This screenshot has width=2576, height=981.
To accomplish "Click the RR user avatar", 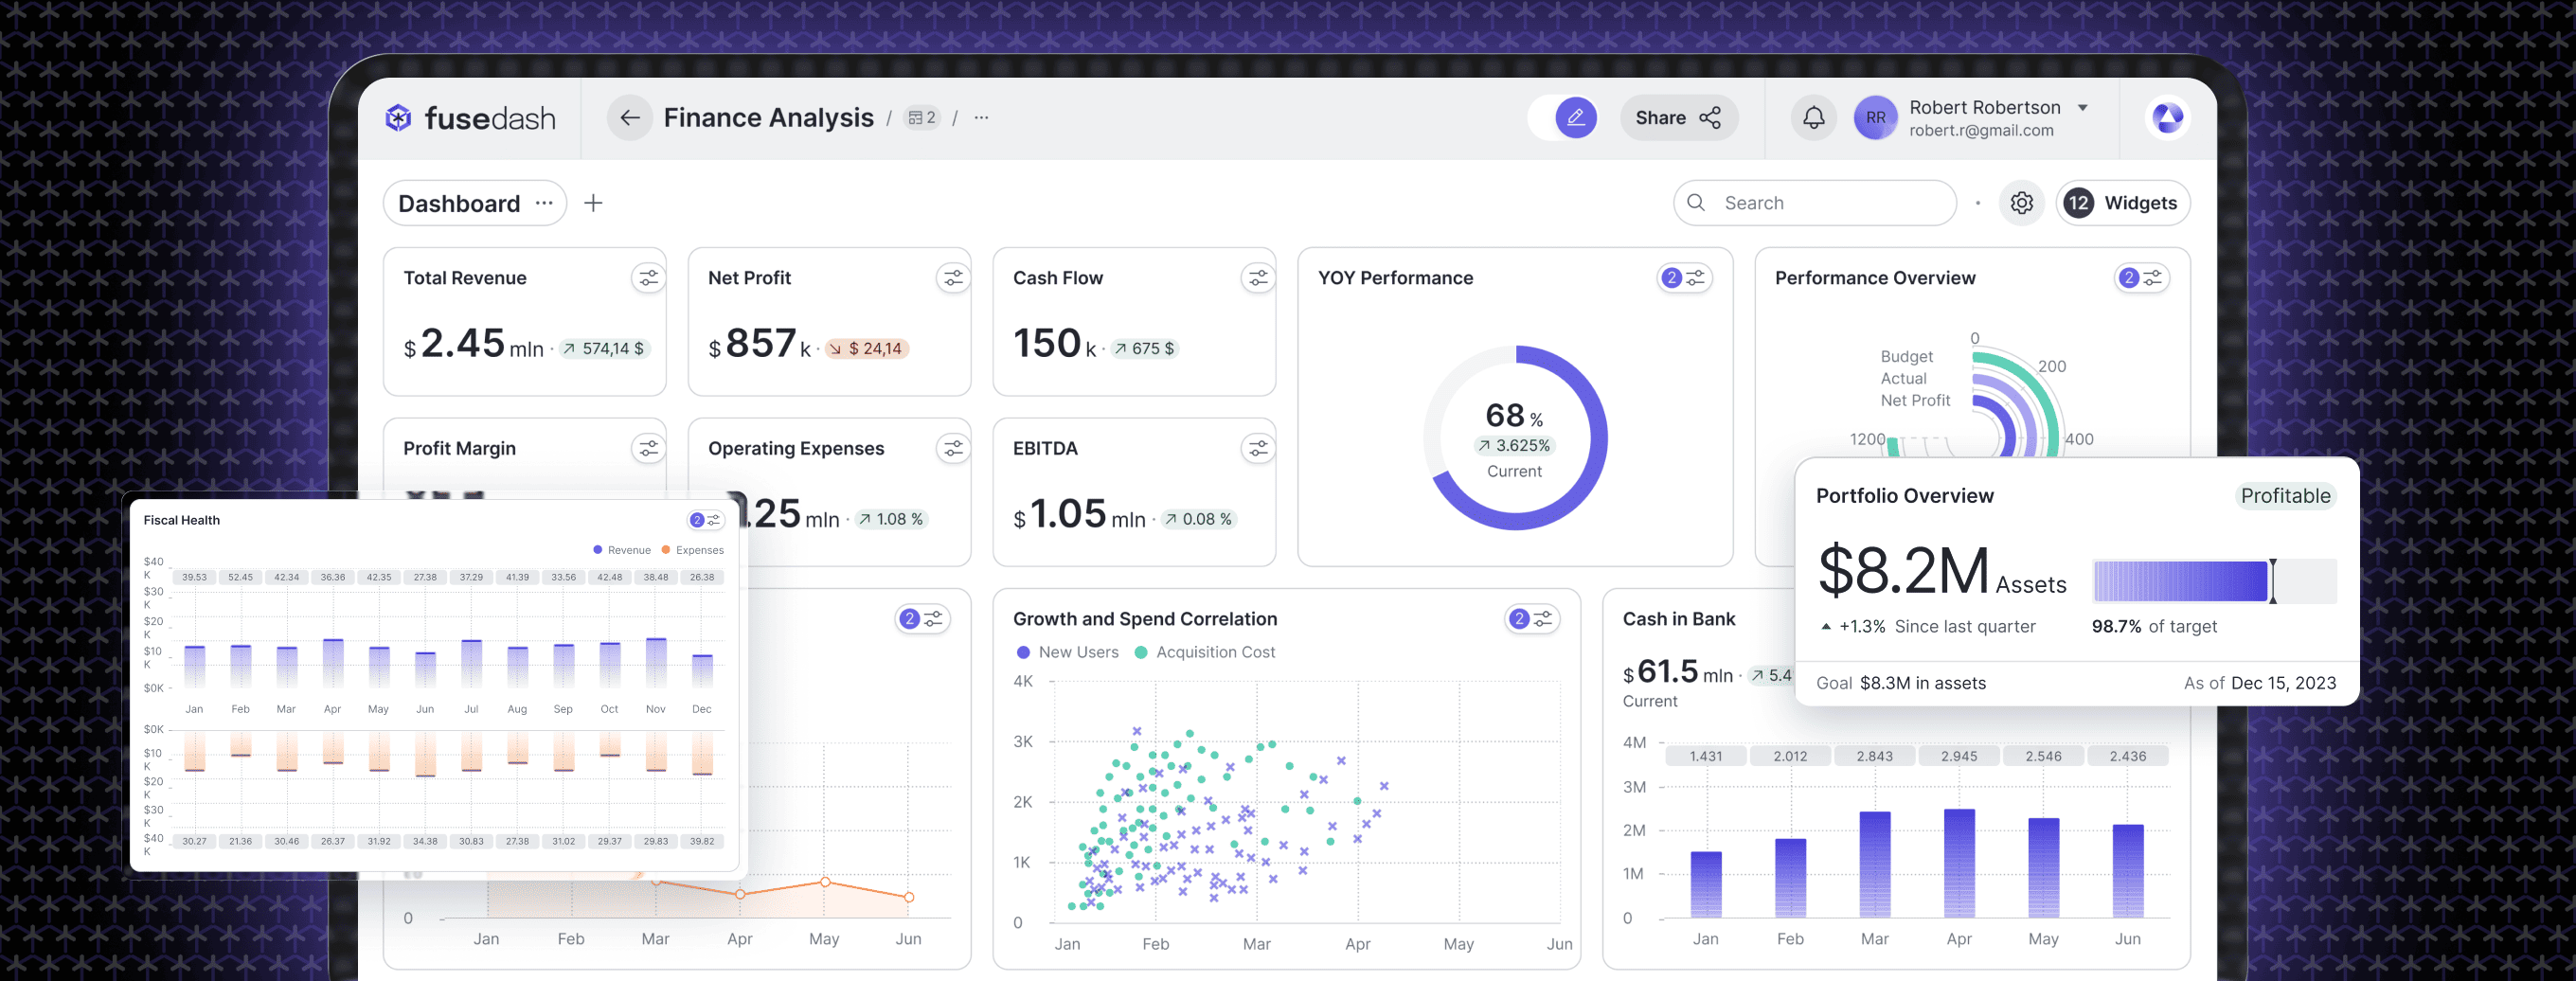I will [x=1875, y=118].
